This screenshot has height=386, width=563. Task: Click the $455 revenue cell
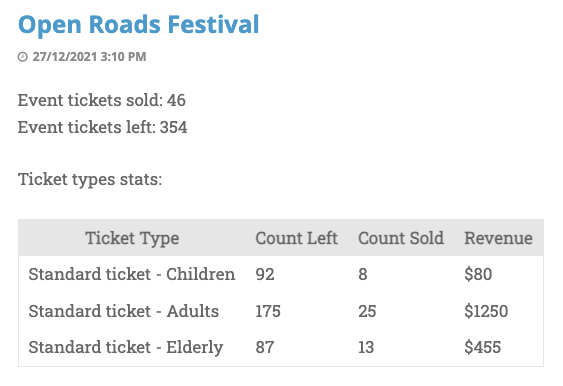482,347
